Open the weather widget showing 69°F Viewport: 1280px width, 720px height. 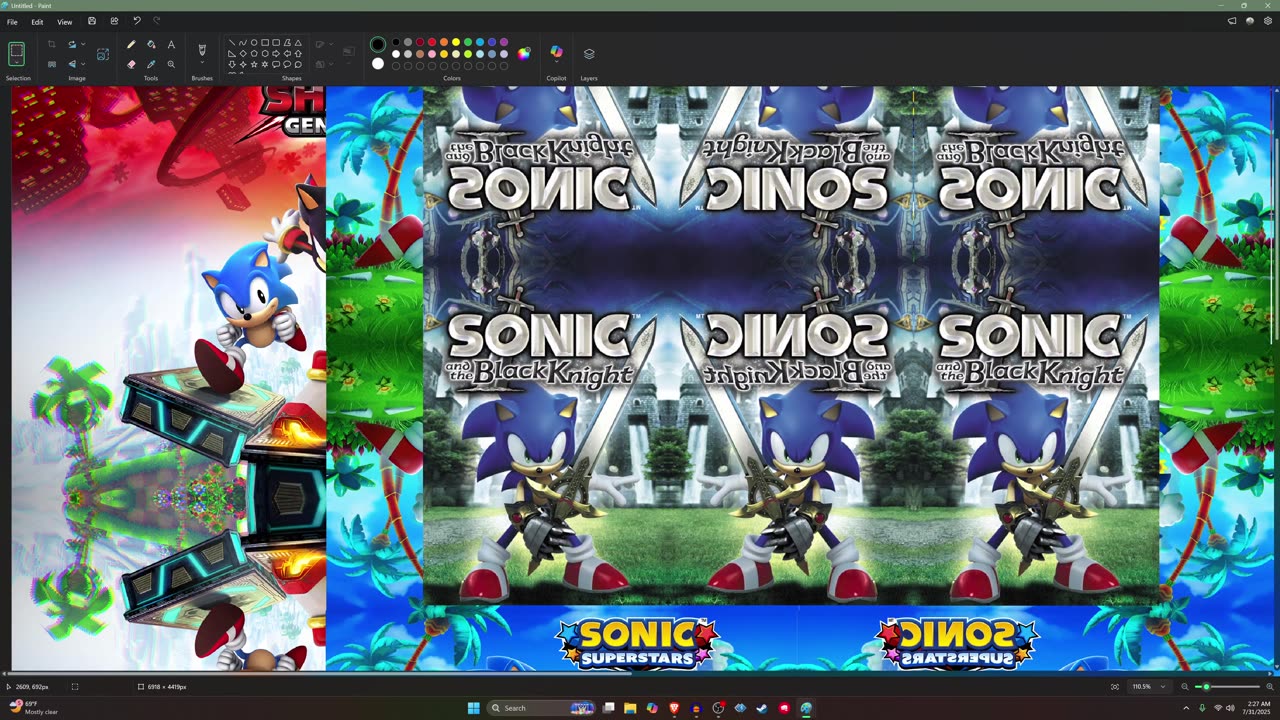[33, 707]
